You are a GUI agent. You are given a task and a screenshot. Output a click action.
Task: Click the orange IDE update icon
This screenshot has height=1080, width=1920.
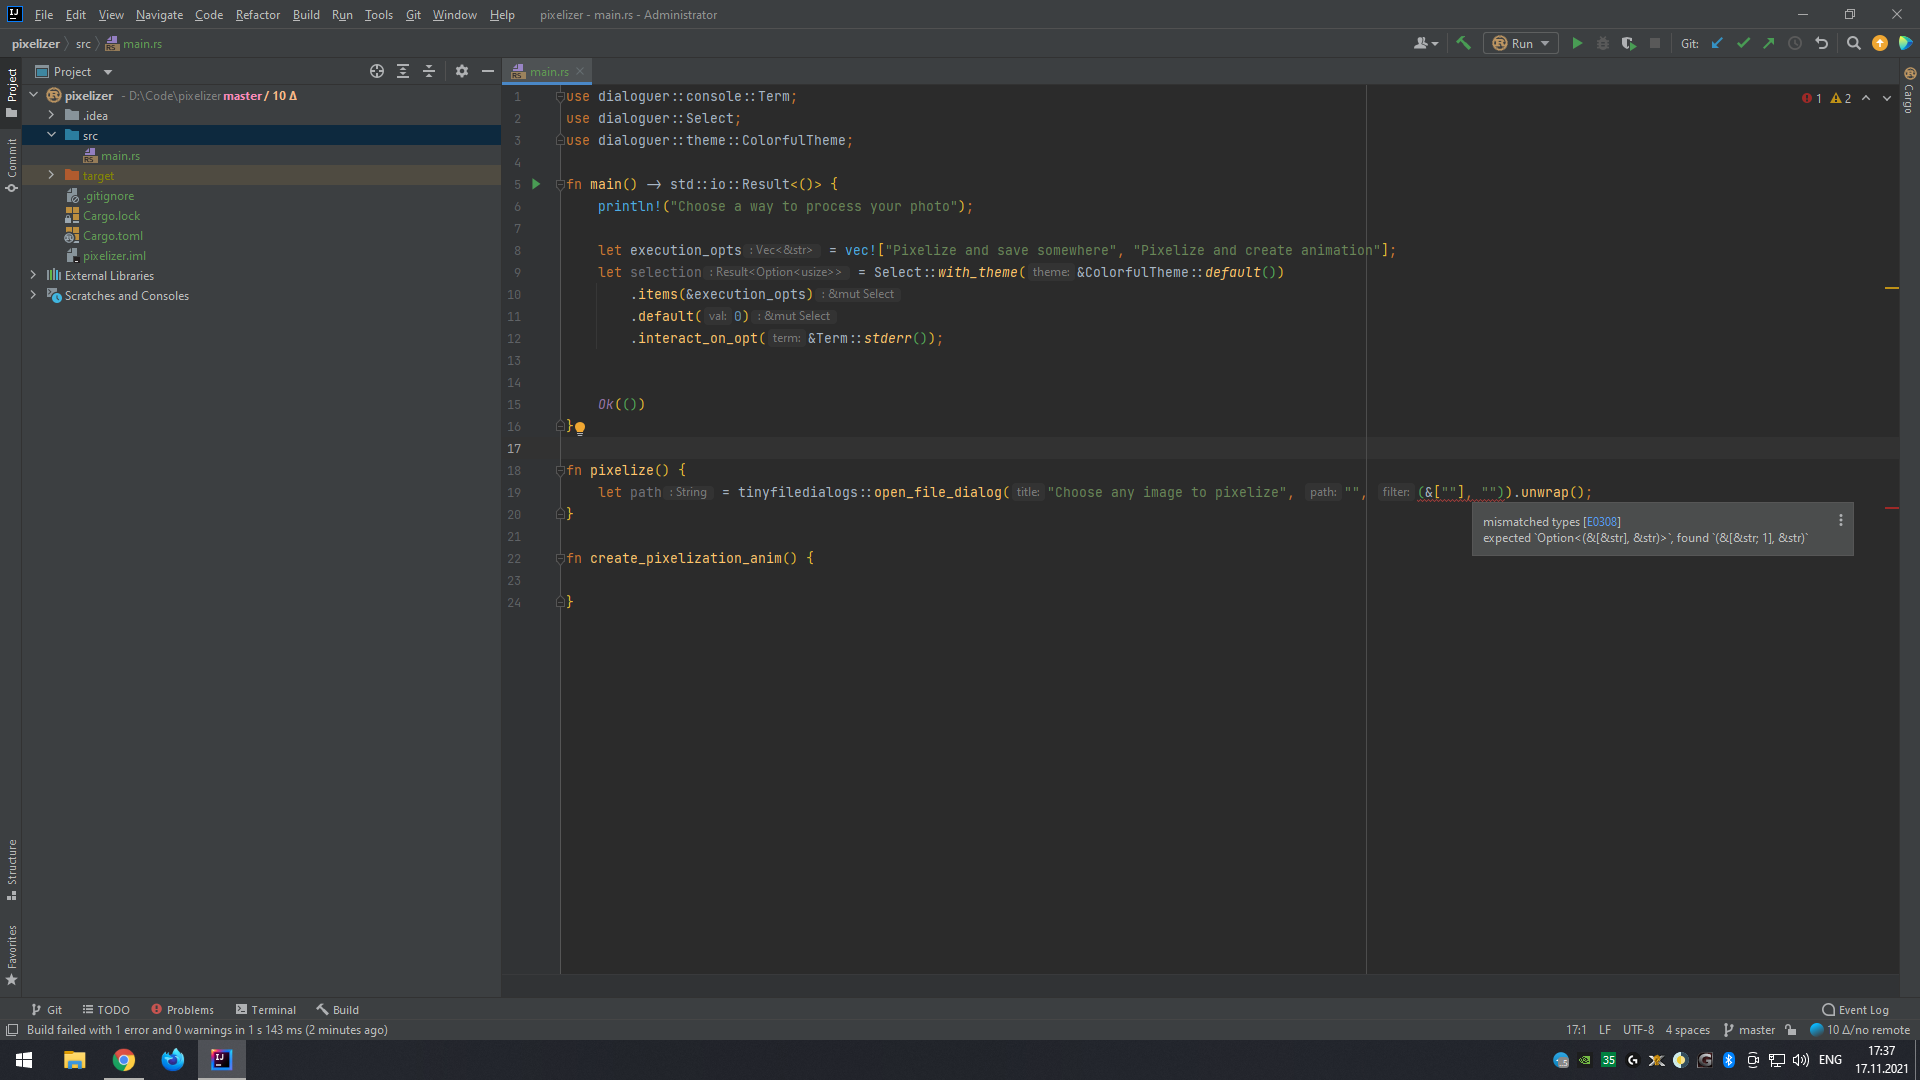click(x=1880, y=43)
